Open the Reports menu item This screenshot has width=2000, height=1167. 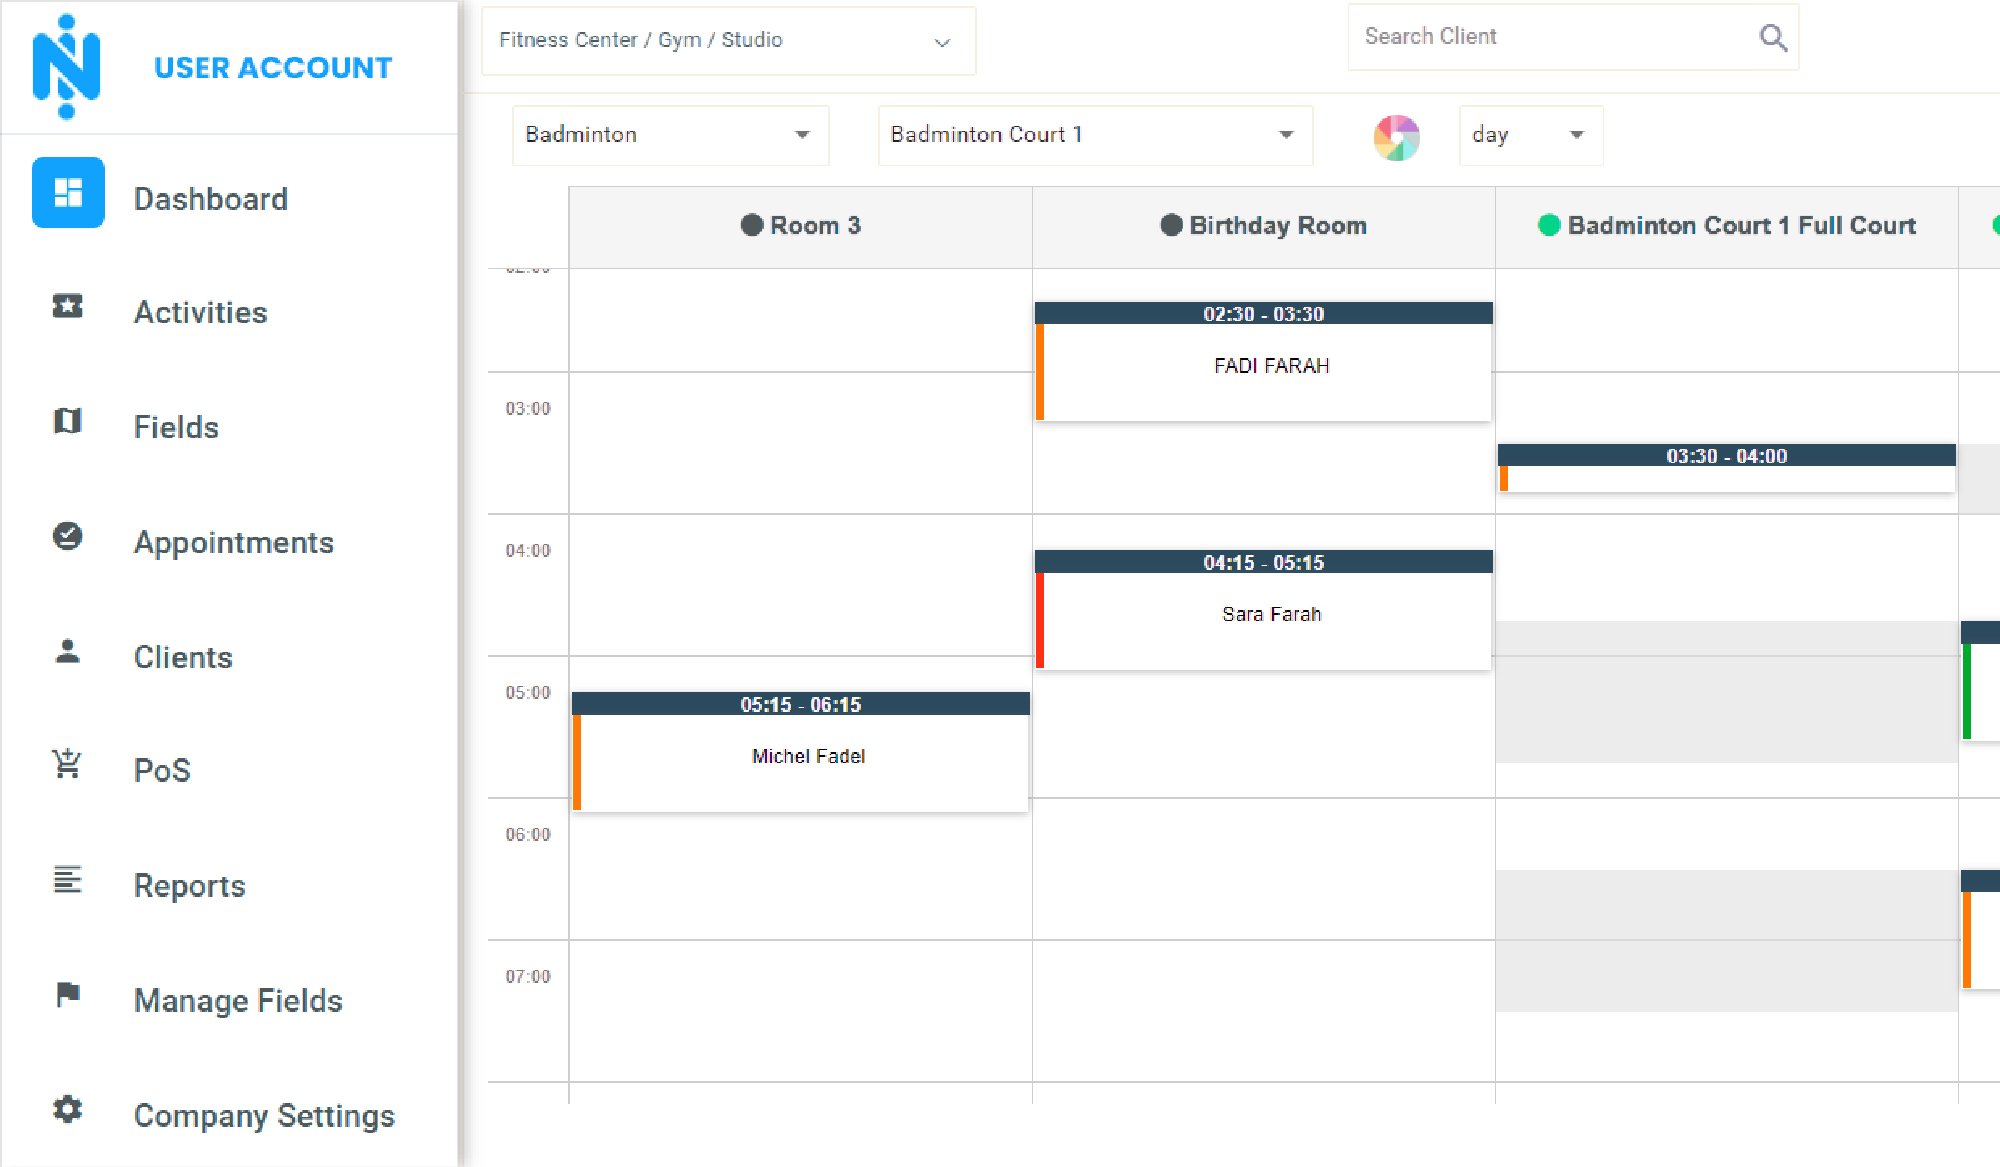pos(189,886)
